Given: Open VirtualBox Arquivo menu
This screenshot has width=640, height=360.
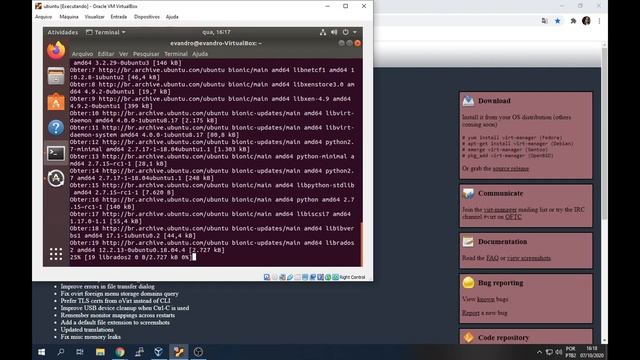Looking at the screenshot, I should click(44, 17).
